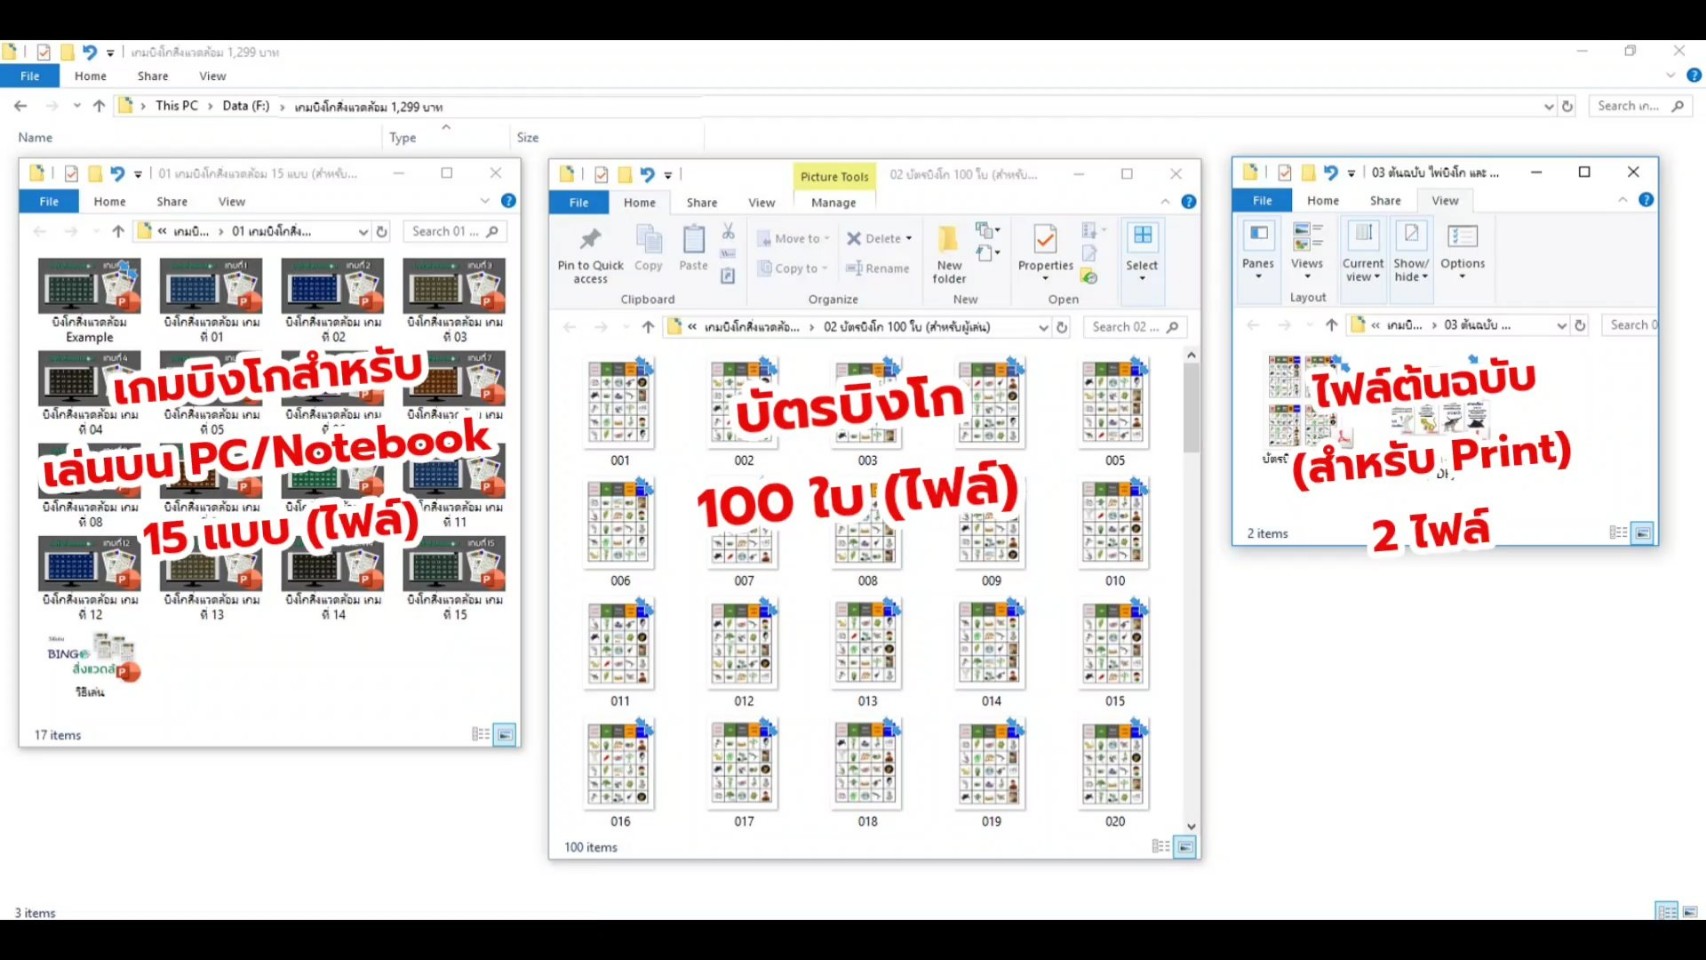Screen dimensions: 1706x960
Task: Click the help icon in the right window
Action: pos(1646,200)
